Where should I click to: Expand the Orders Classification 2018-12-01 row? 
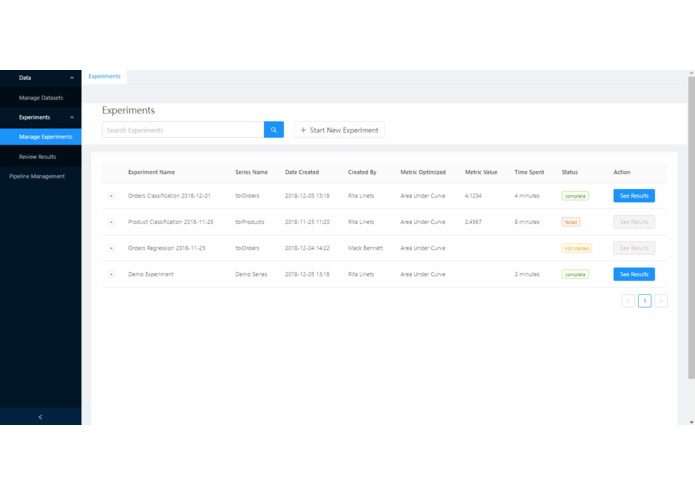[x=111, y=196]
